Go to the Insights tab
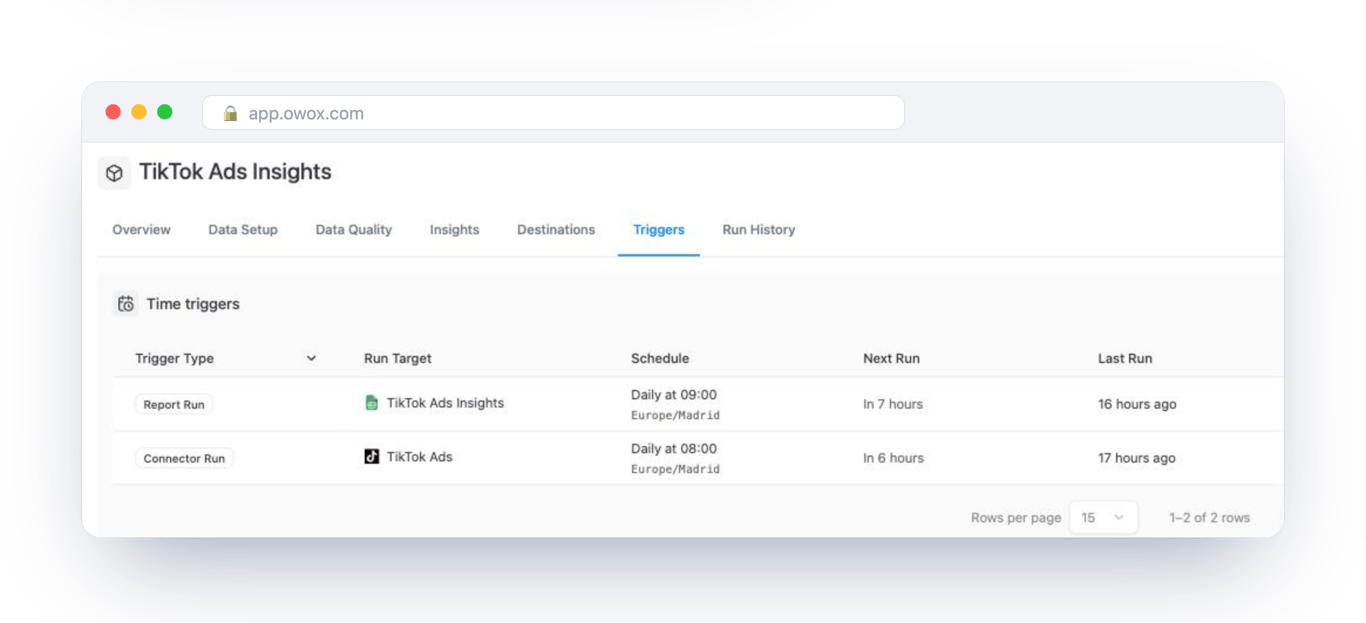The width and height of the screenshot is (1366, 623). [x=455, y=230]
